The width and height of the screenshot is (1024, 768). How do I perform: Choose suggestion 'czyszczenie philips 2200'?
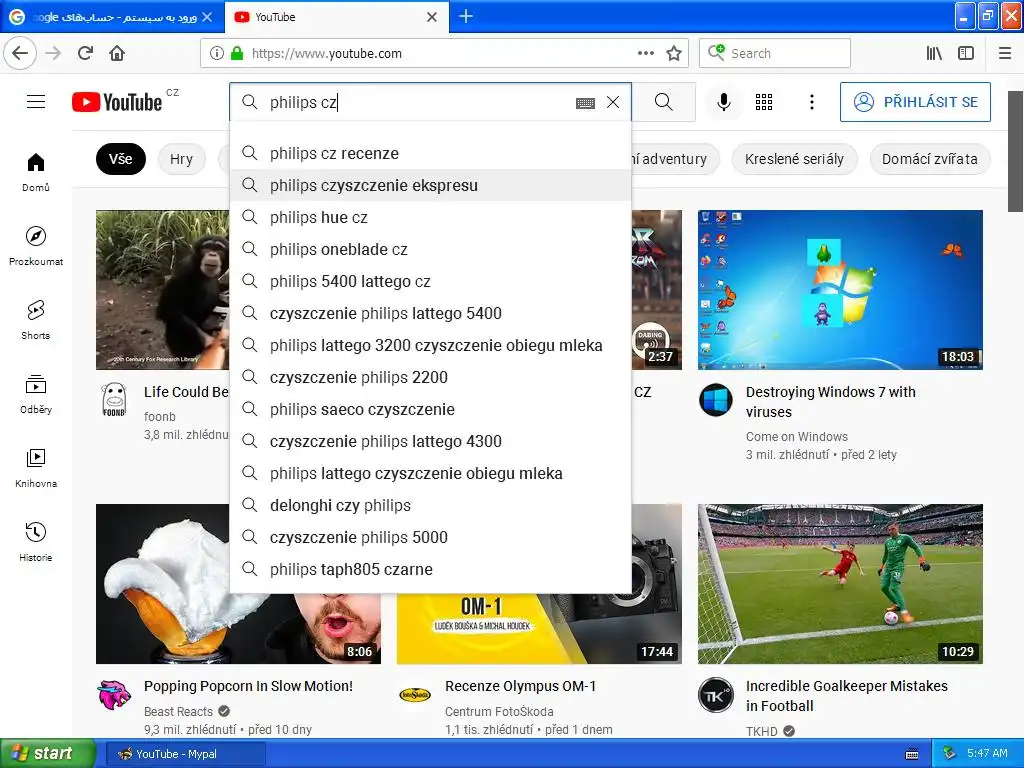(431, 377)
